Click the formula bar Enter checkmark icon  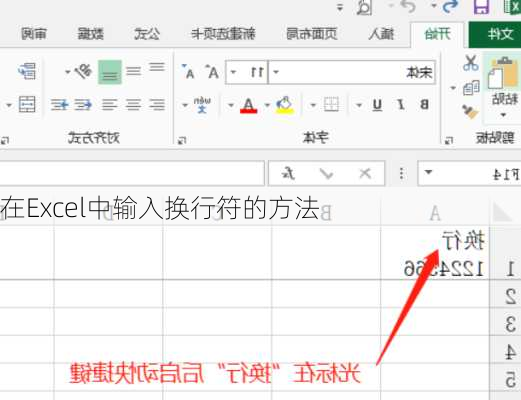(326, 173)
